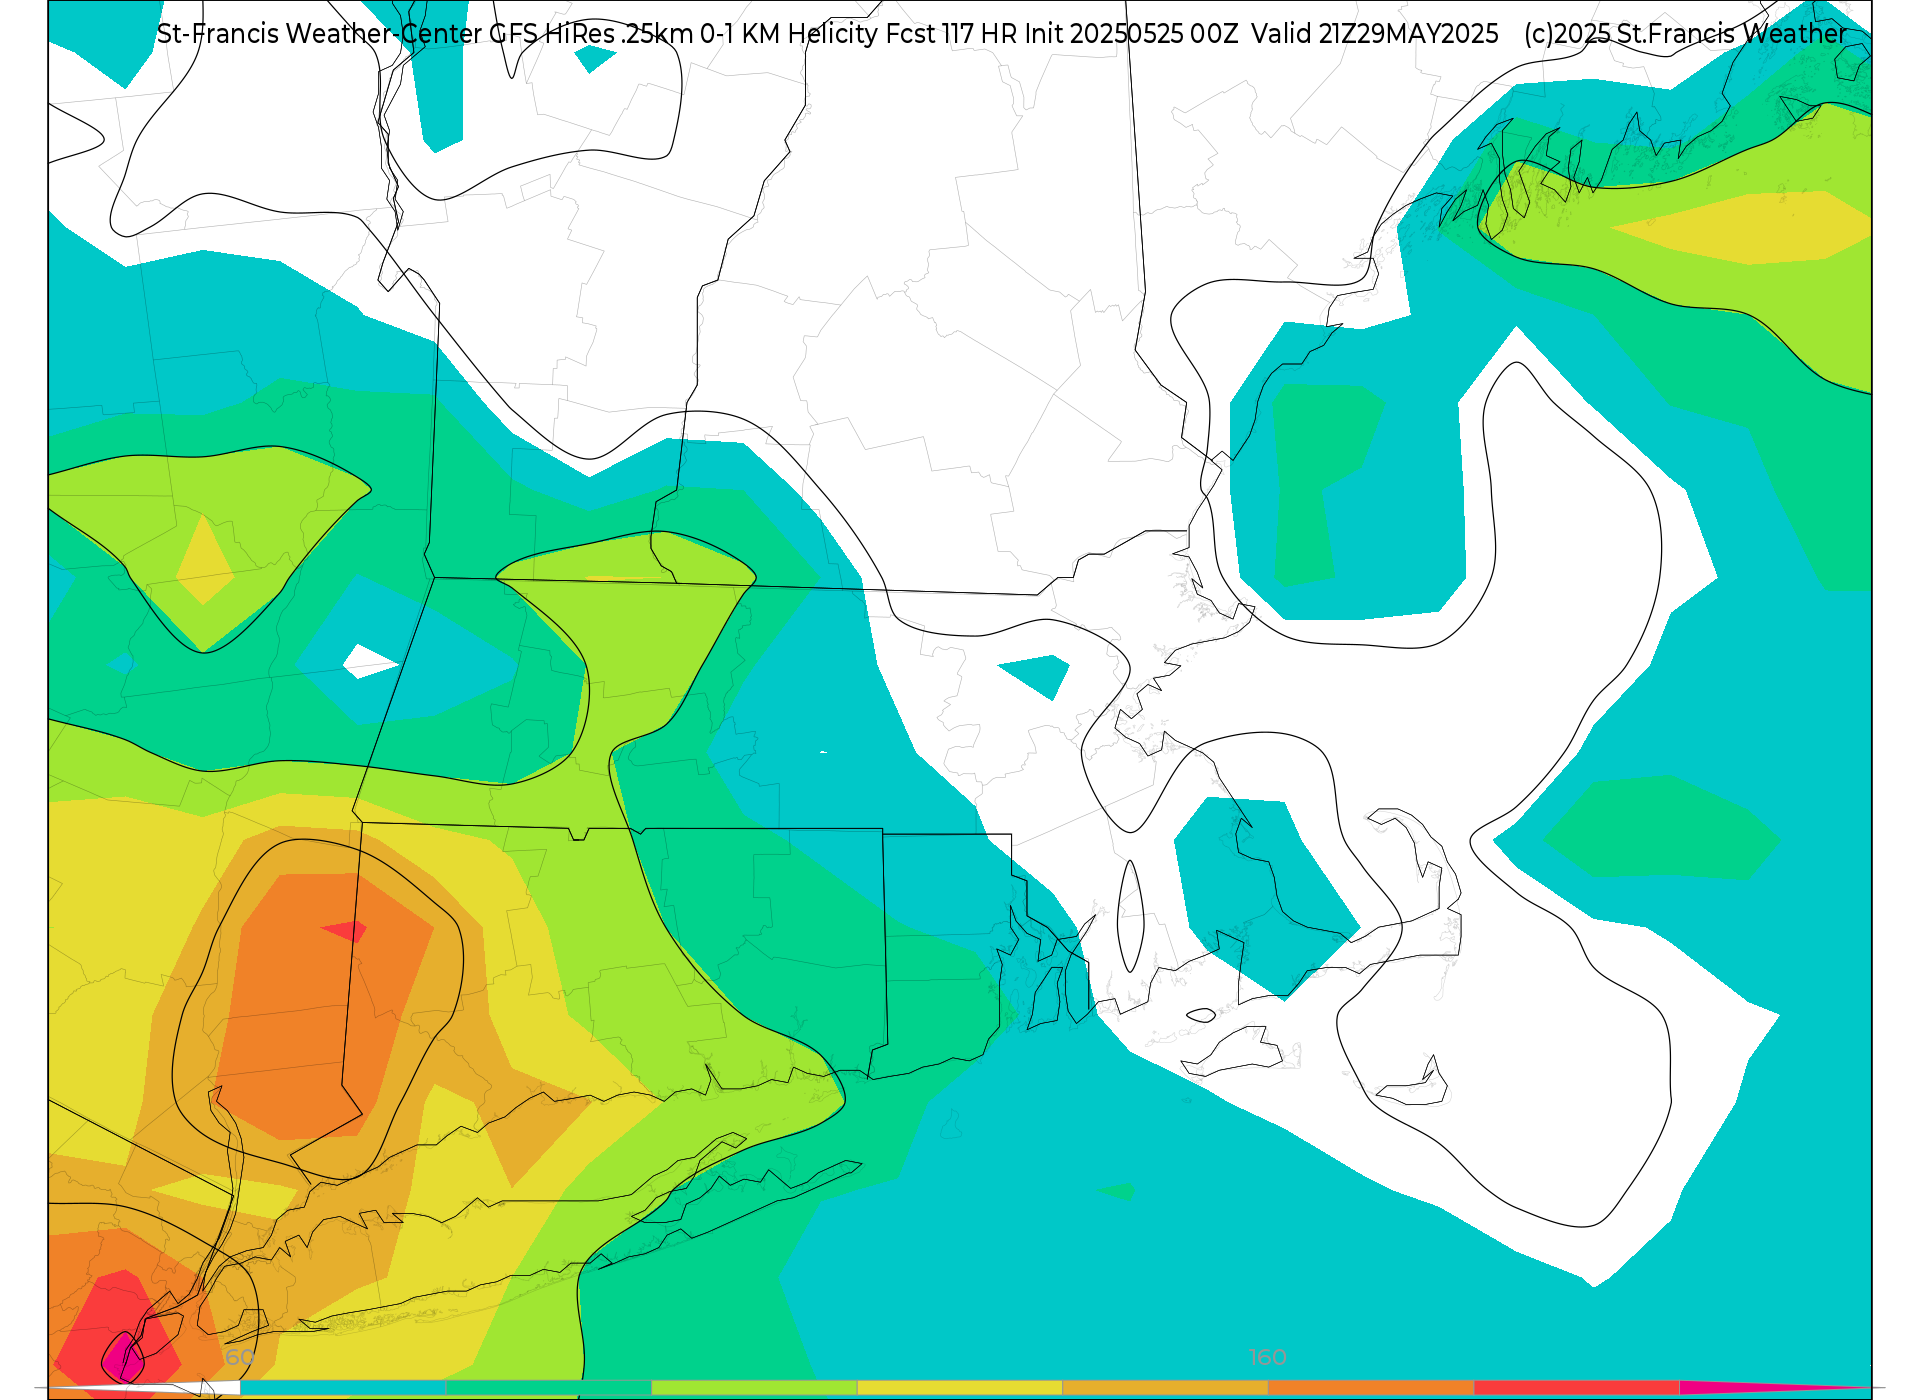1920x1400 pixels.
Task: Click 'GFS HiRes .25km' in the title
Action: [591, 34]
